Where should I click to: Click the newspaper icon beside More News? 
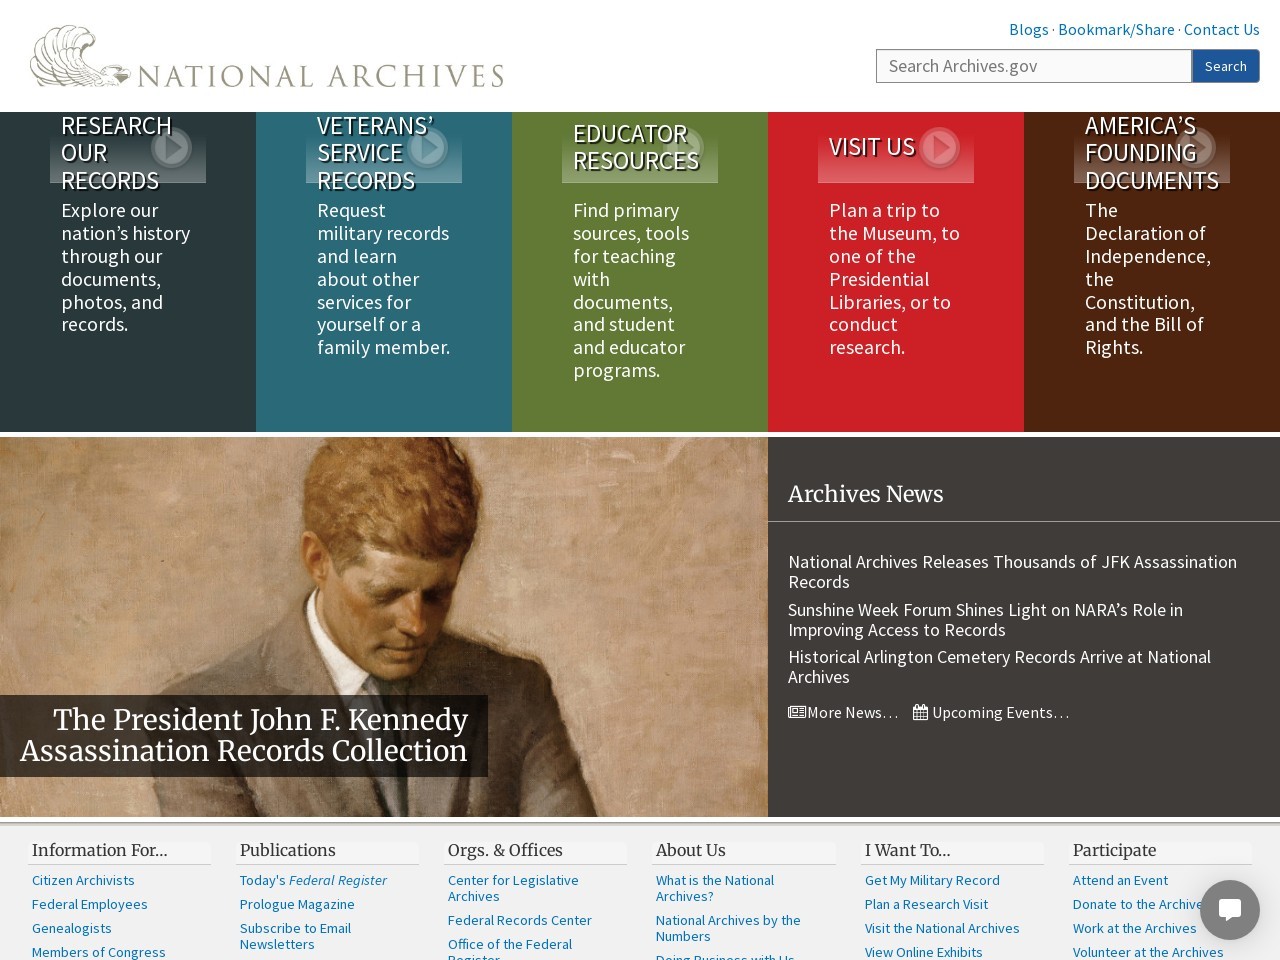(x=797, y=712)
